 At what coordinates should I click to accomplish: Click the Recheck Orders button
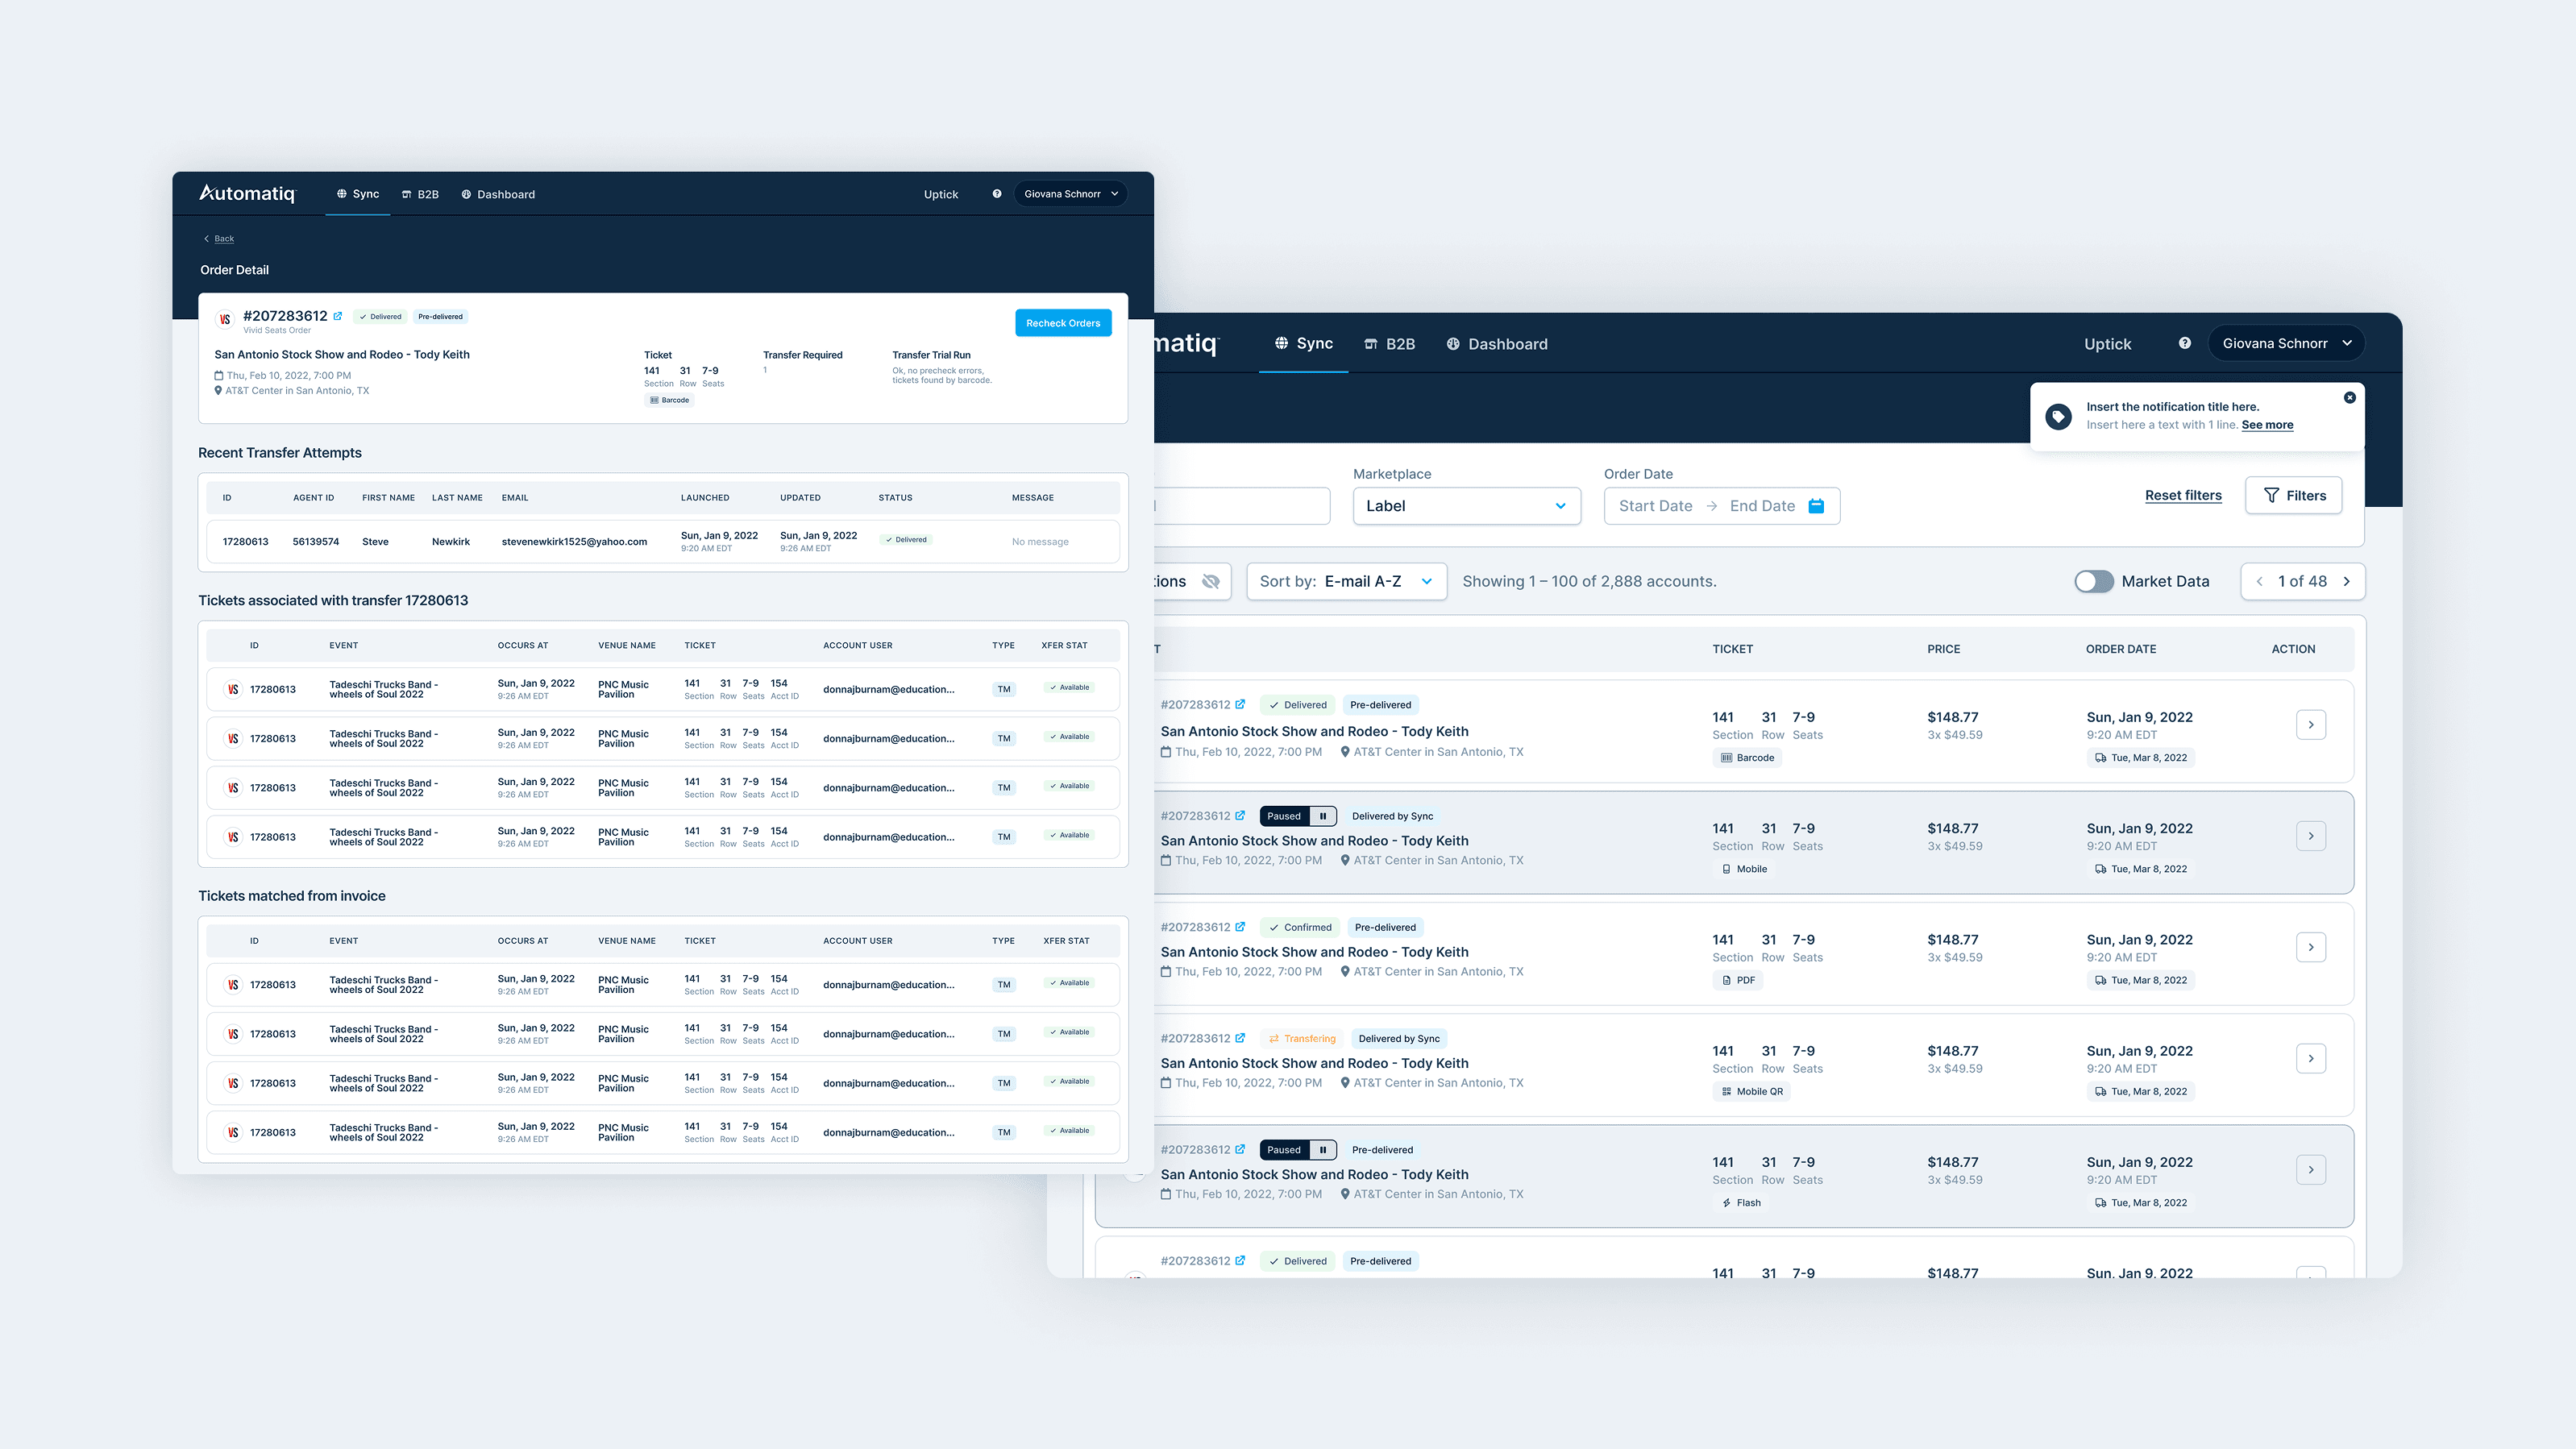click(1062, 323)
